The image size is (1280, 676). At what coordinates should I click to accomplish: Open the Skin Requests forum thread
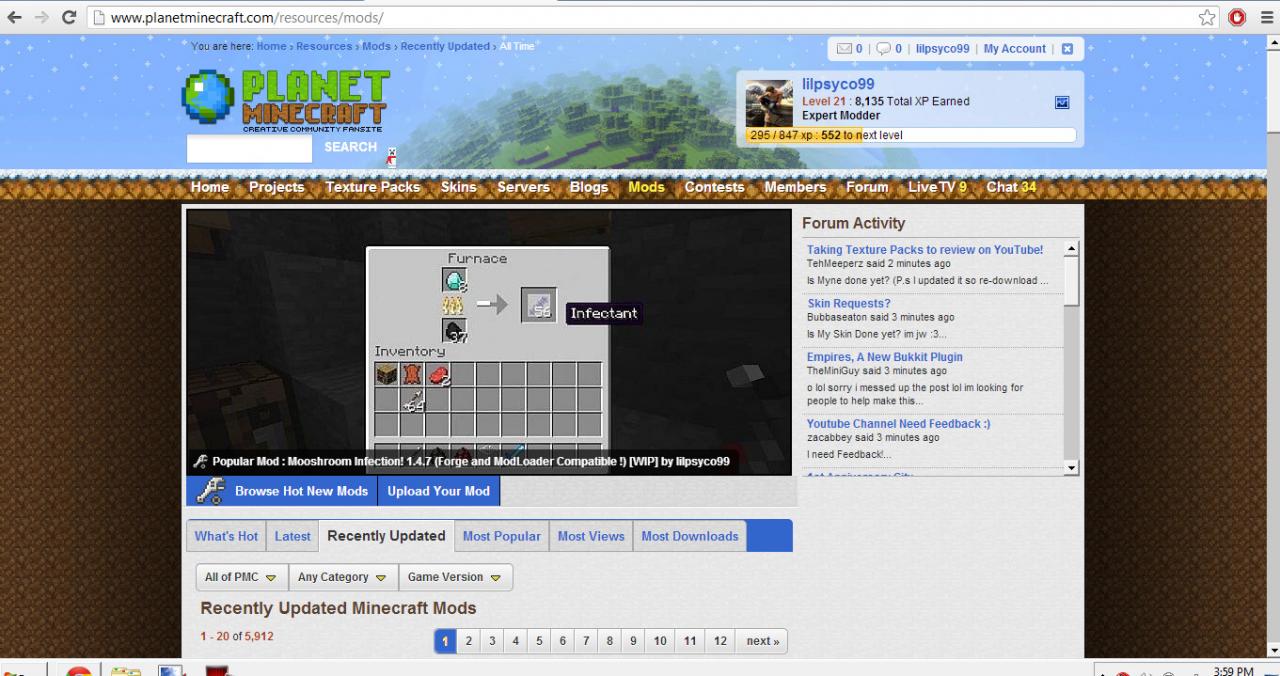coord(848,303)
